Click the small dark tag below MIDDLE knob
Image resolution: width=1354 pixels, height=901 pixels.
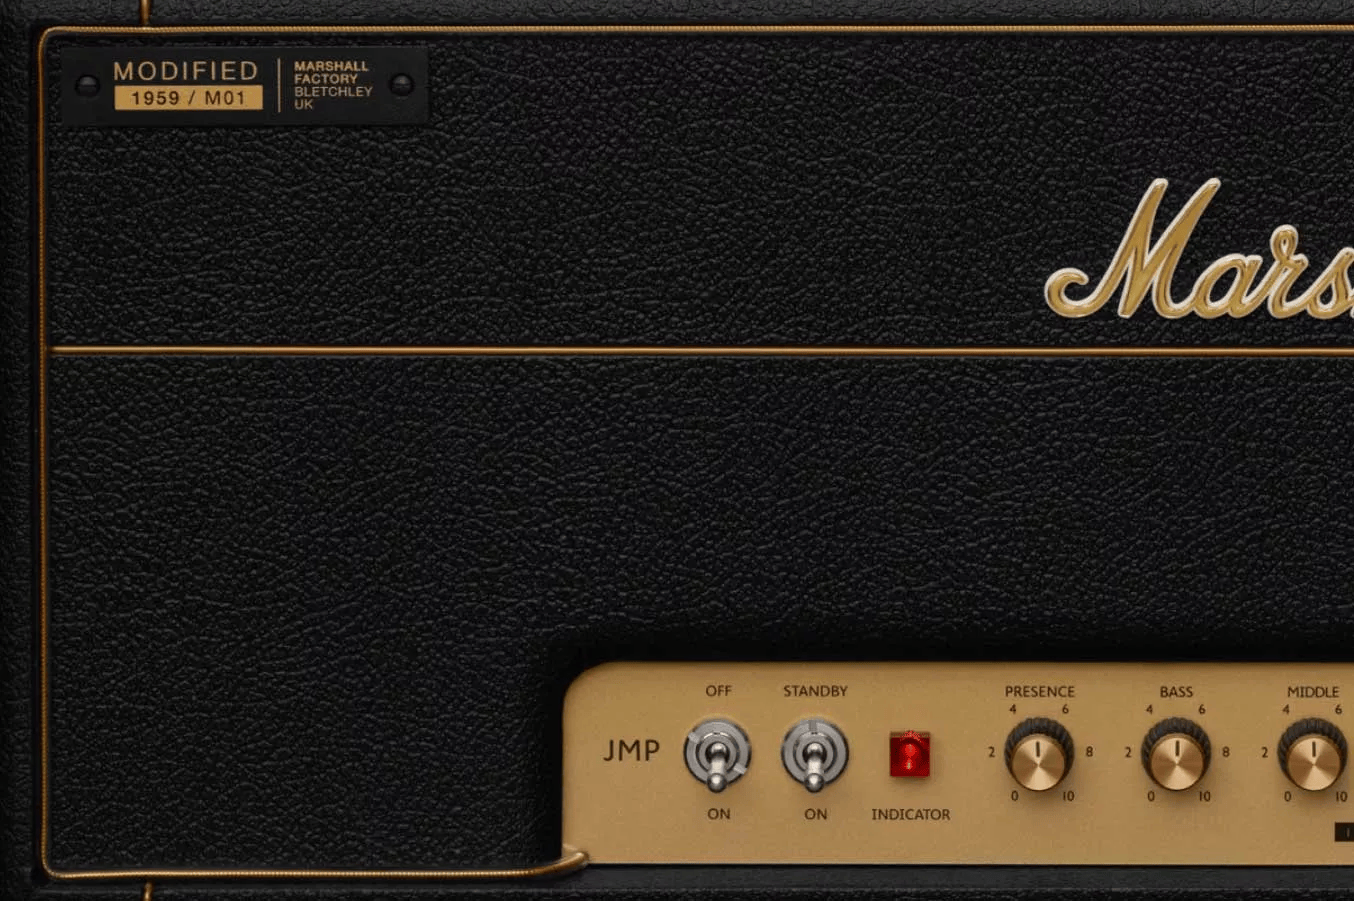point(1344,832)
